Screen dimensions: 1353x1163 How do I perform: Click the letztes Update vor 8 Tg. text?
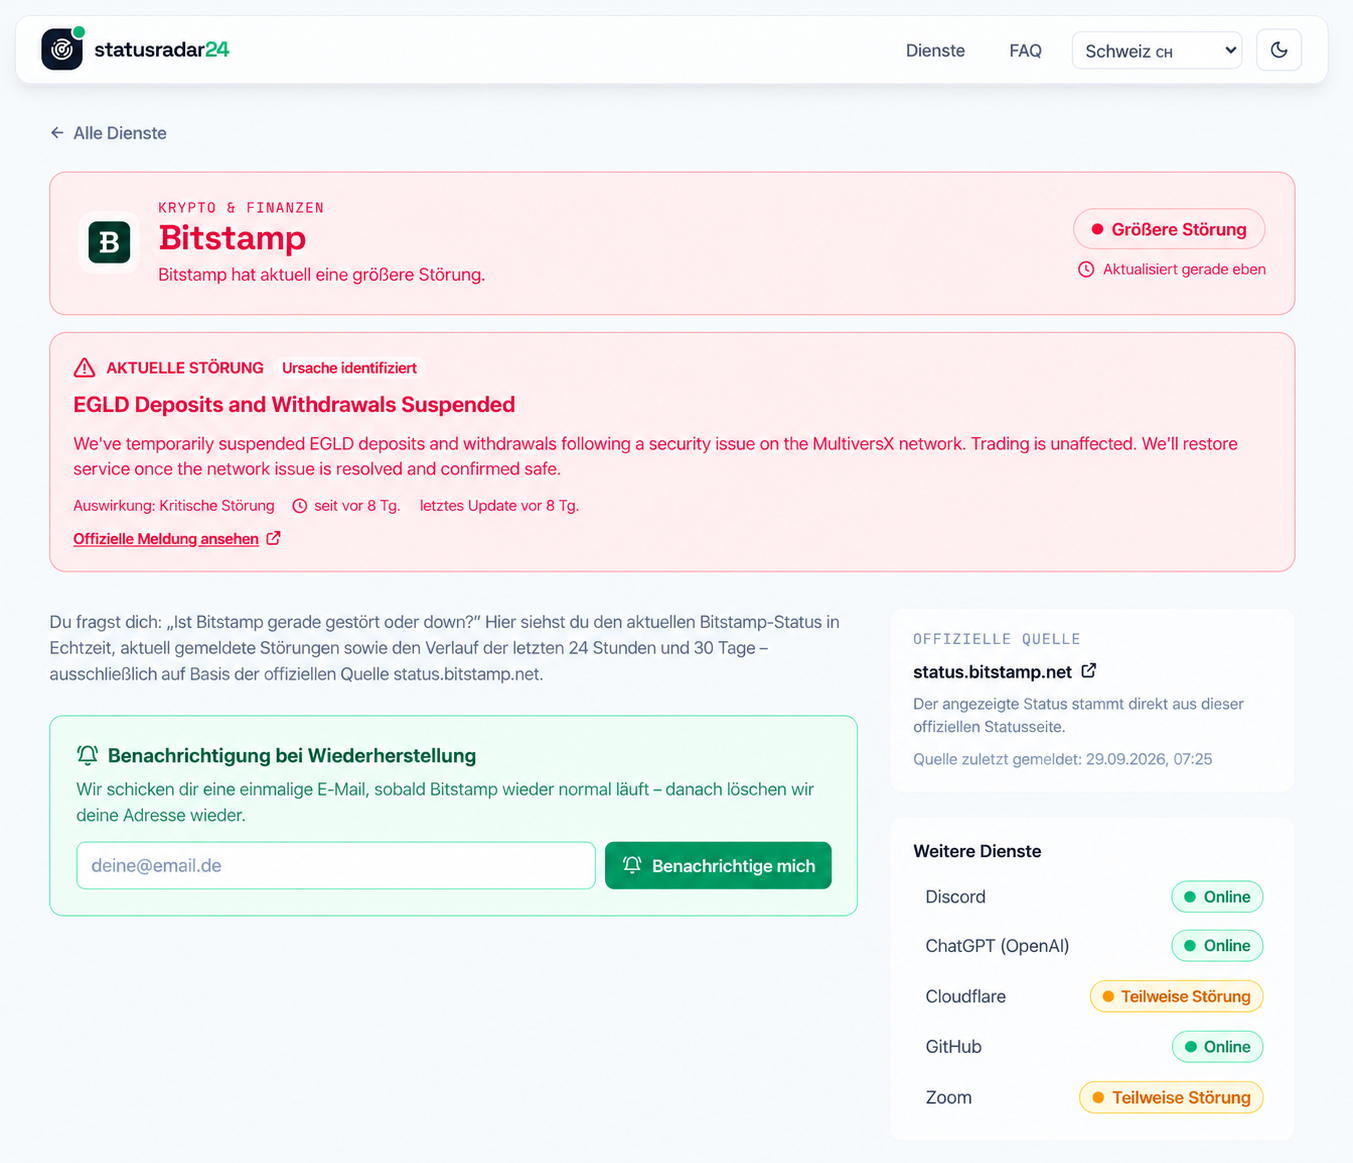pos(499,506)
